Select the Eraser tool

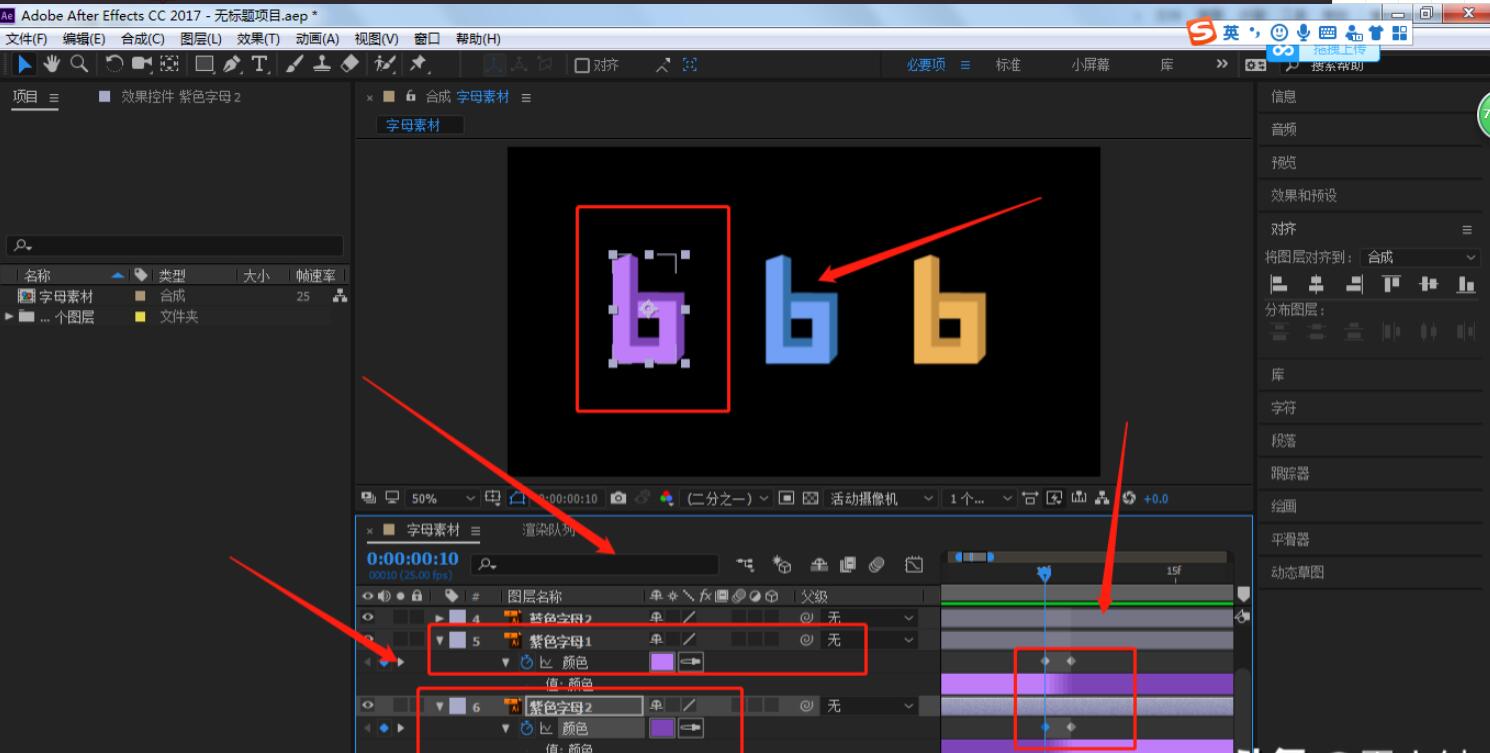349,64
